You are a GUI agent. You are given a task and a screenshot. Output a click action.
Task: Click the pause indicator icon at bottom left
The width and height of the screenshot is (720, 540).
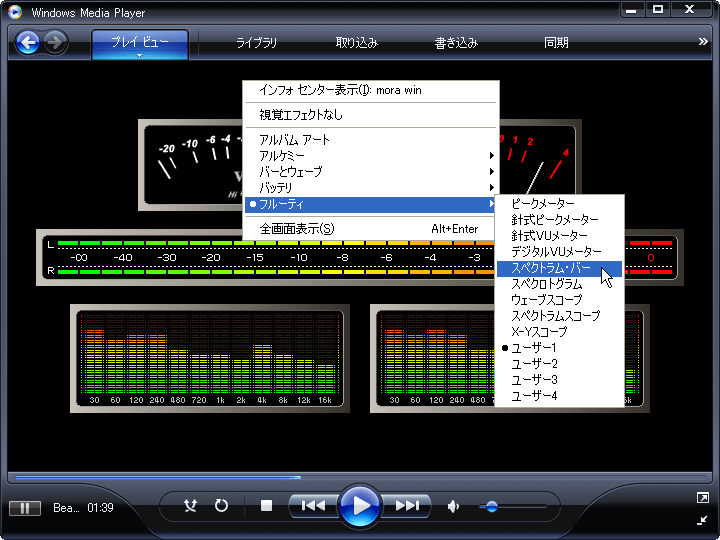(x=25, y=508)
